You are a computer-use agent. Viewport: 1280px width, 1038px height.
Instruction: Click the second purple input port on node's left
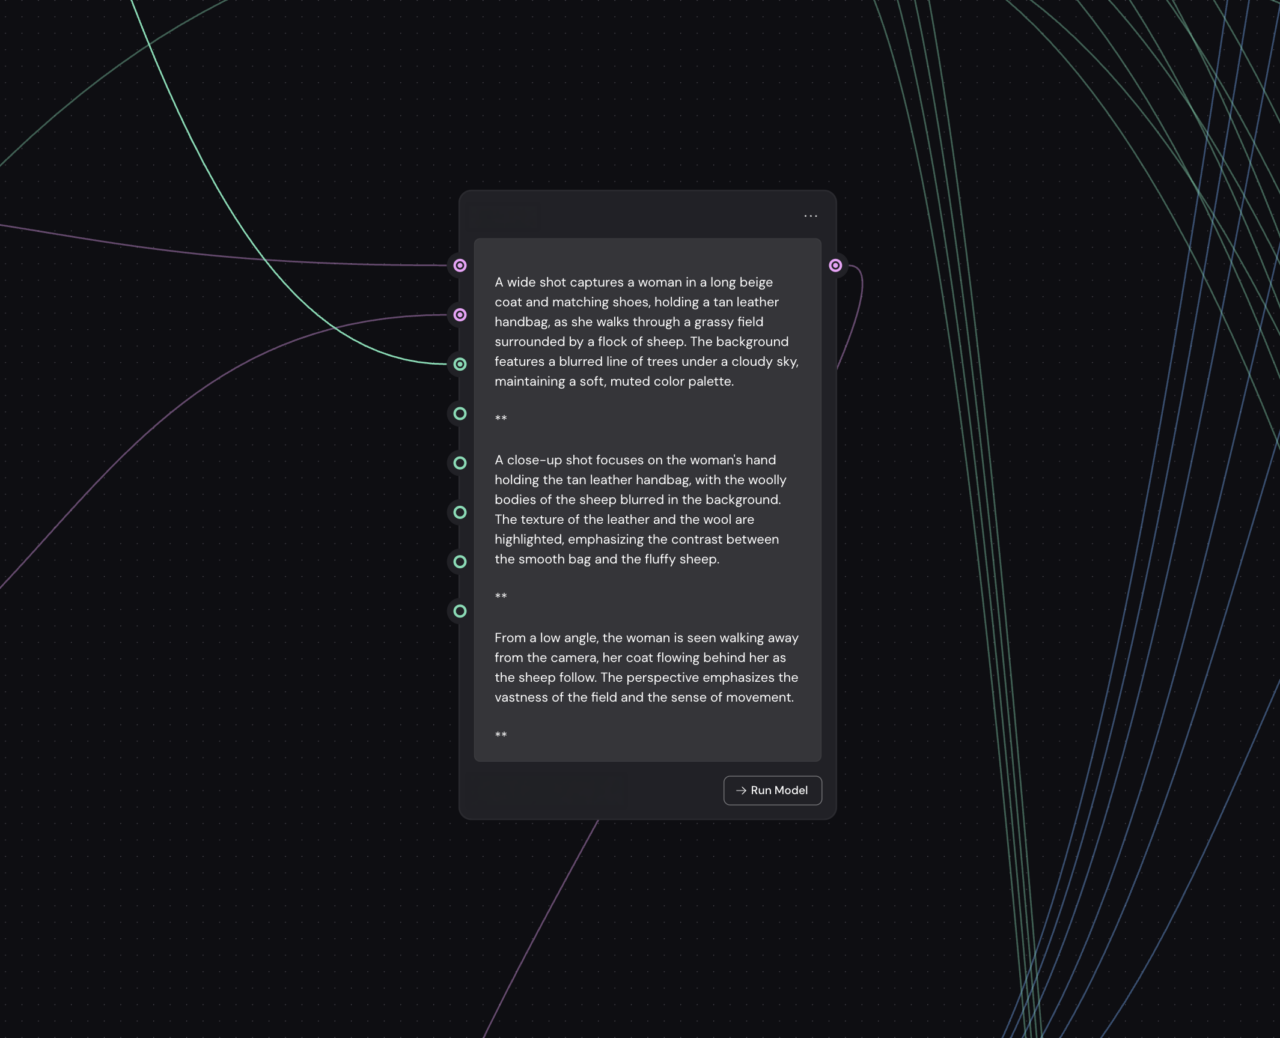pos(460,315)
